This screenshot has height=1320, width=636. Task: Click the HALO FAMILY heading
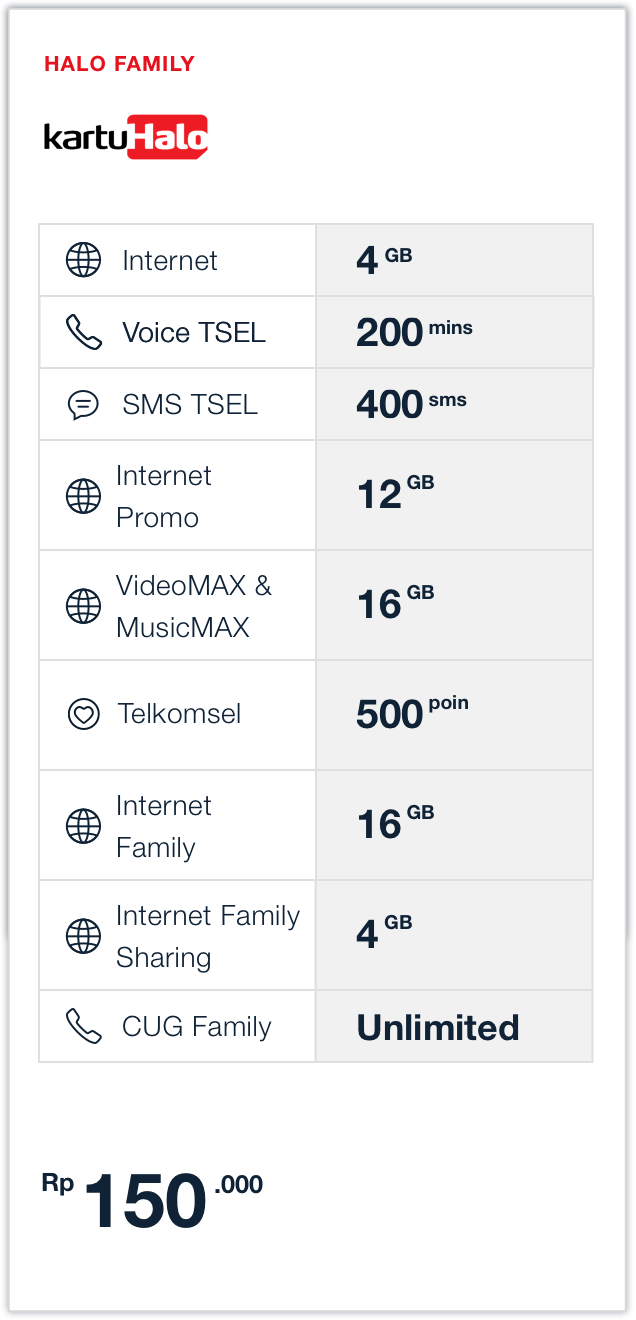pos(119,64)
